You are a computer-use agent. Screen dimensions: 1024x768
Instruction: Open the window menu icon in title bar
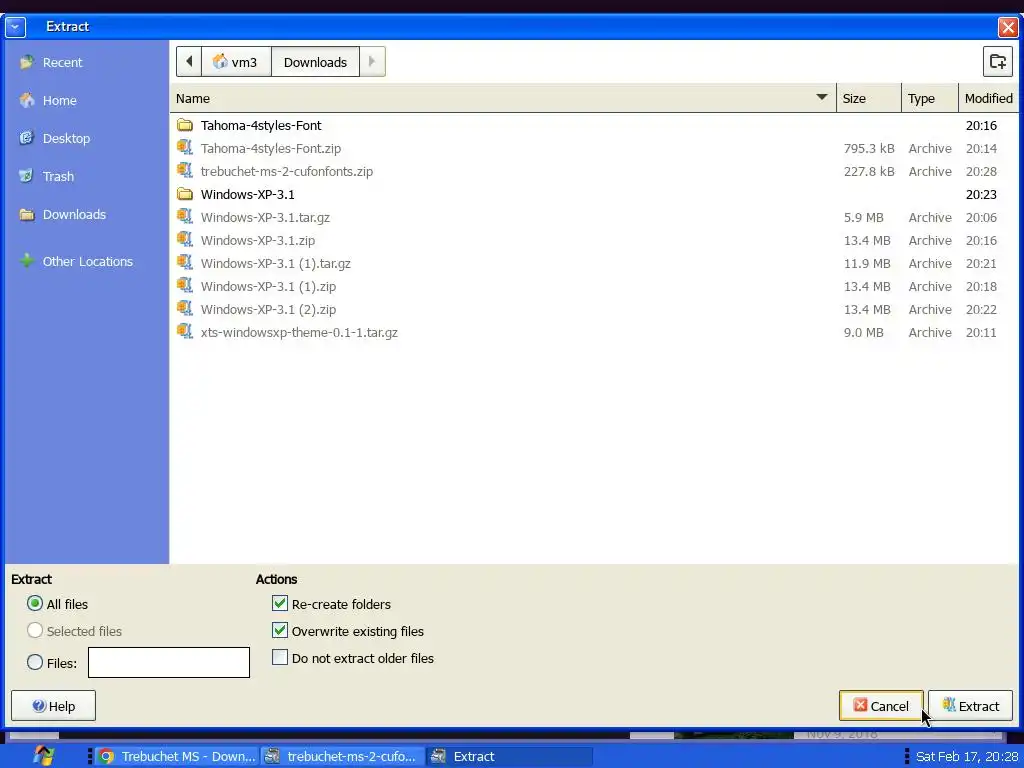coord(15,27)
